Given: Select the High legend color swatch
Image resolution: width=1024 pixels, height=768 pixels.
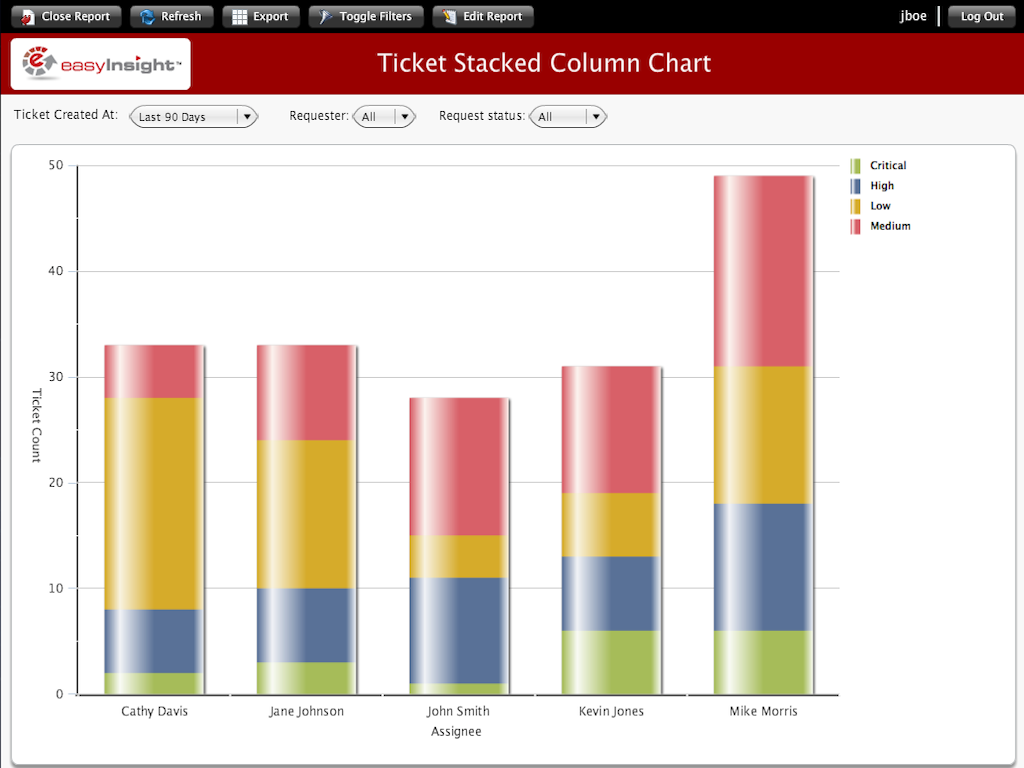Looking at the screenshot, I should pyautogui.click(x=855, y=186).
